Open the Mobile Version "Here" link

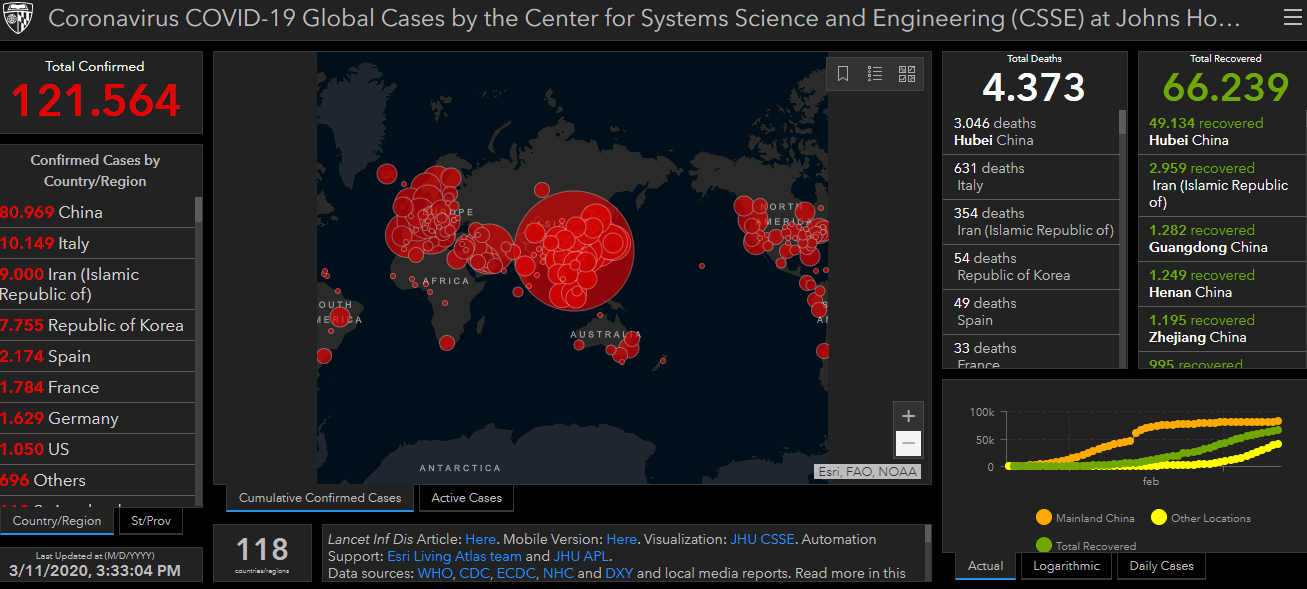[x=621, y=539]
